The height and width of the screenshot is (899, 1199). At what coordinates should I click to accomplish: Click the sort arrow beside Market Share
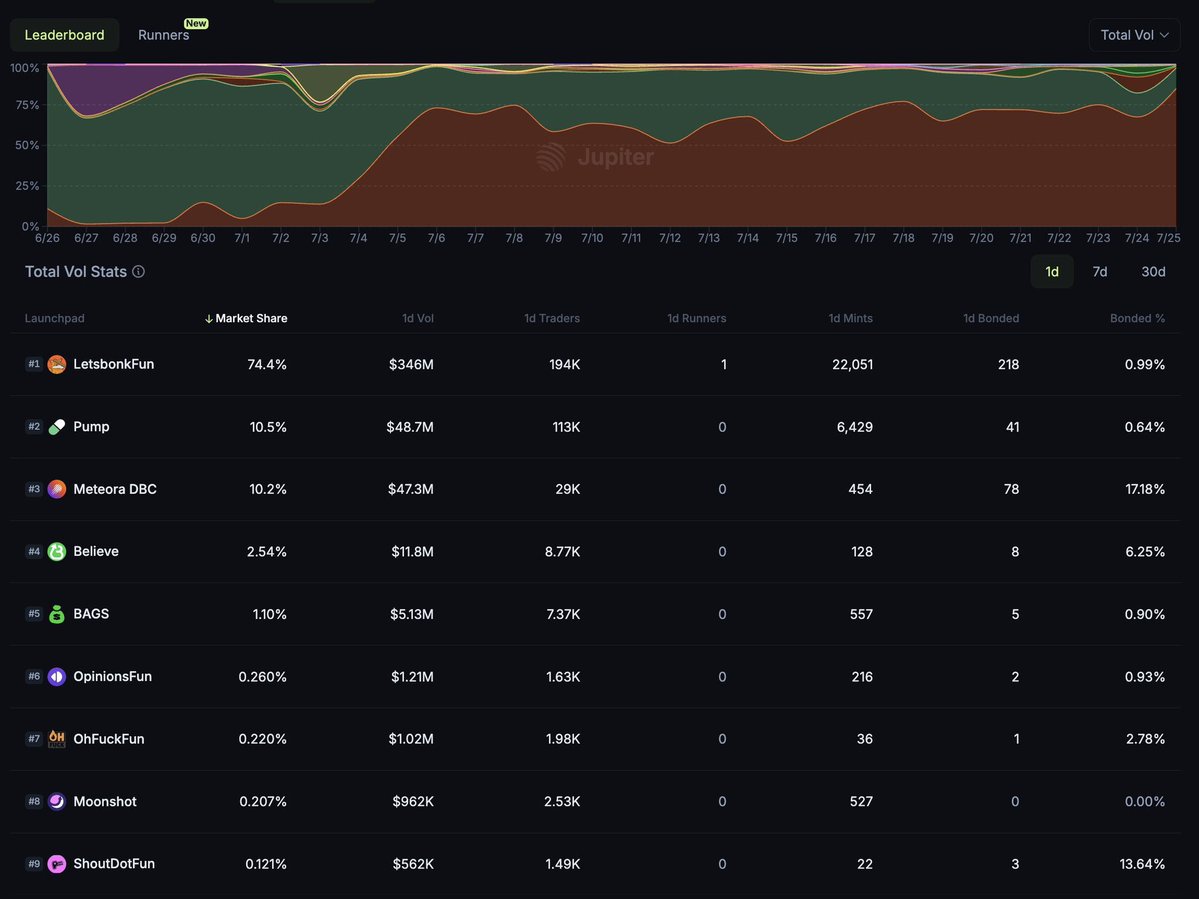click(209, 319)
